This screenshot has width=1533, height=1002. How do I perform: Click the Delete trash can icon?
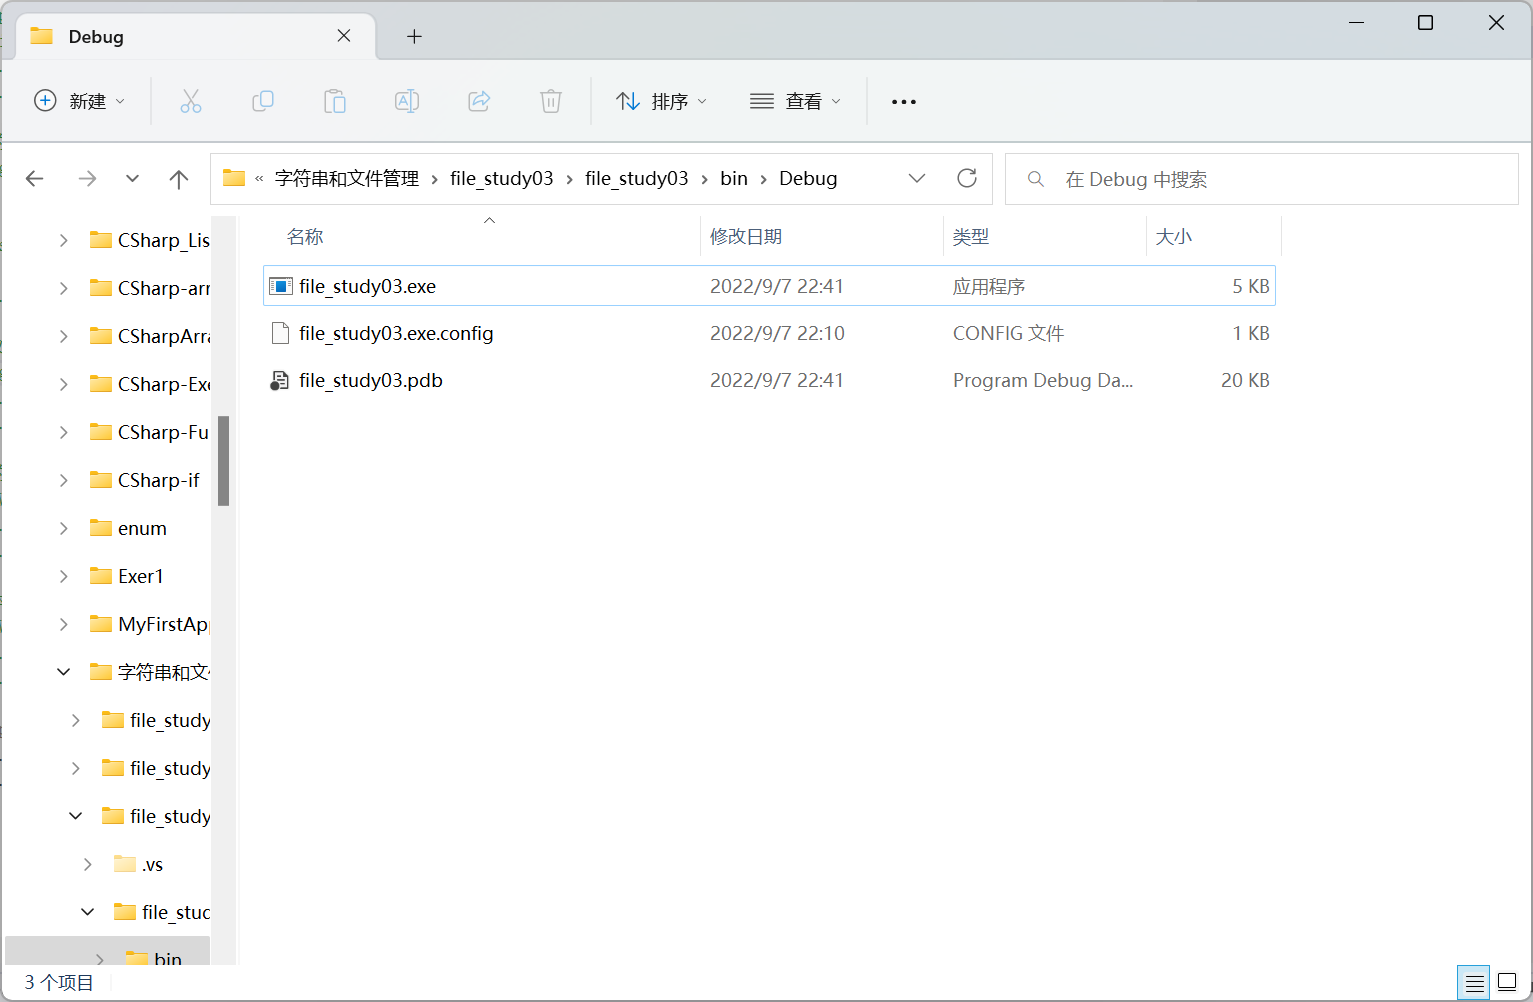coord(551,101)
